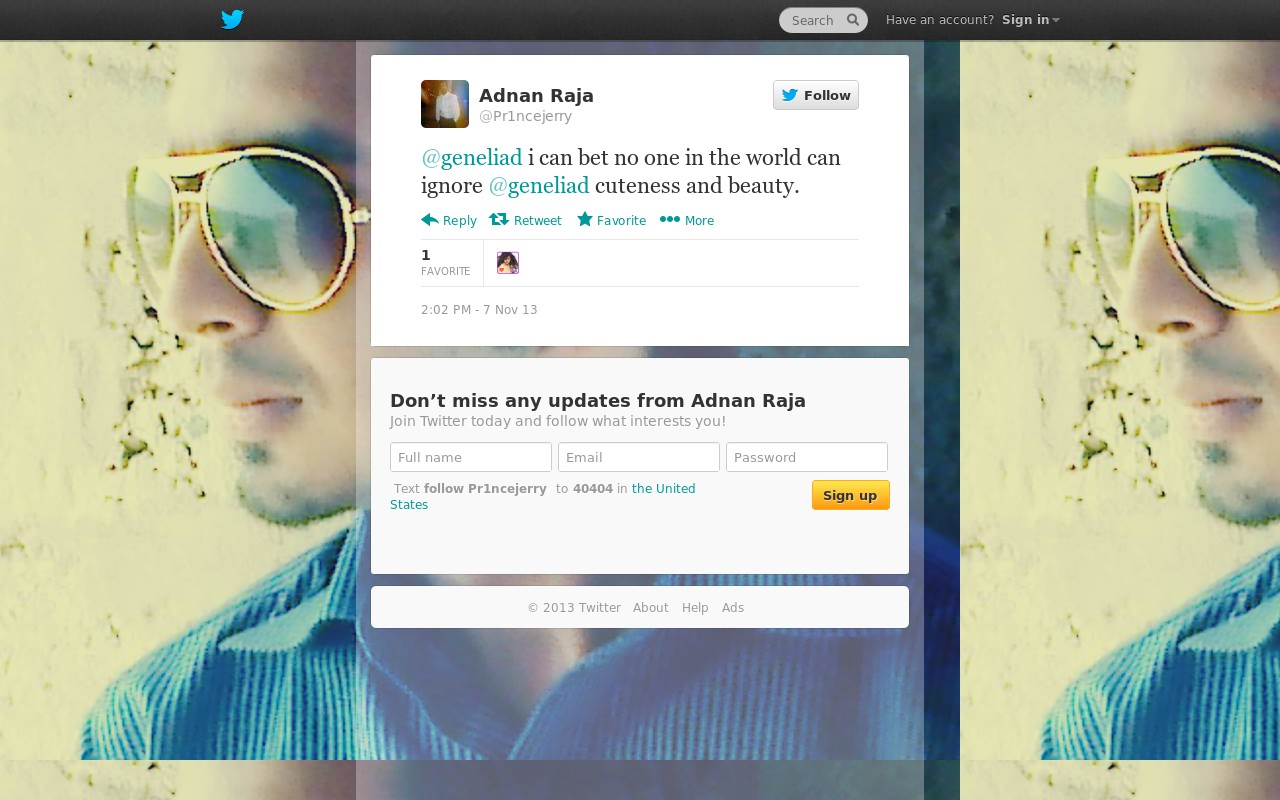Click the Email input field
The image size is (1280, 800).
(639, 457)
